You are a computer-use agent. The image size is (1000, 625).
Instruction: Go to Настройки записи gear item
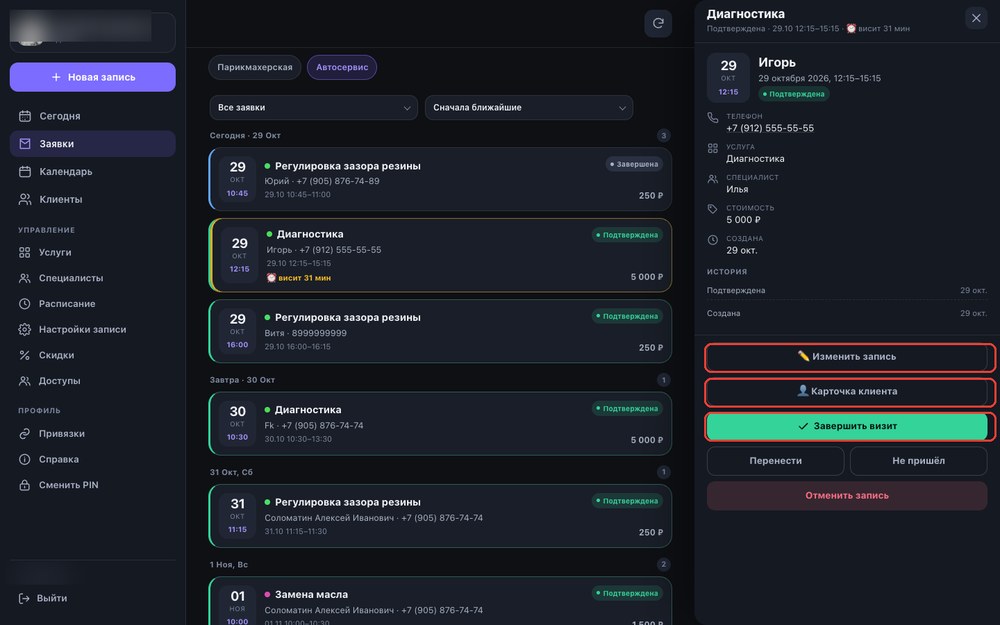coord(92,330)
